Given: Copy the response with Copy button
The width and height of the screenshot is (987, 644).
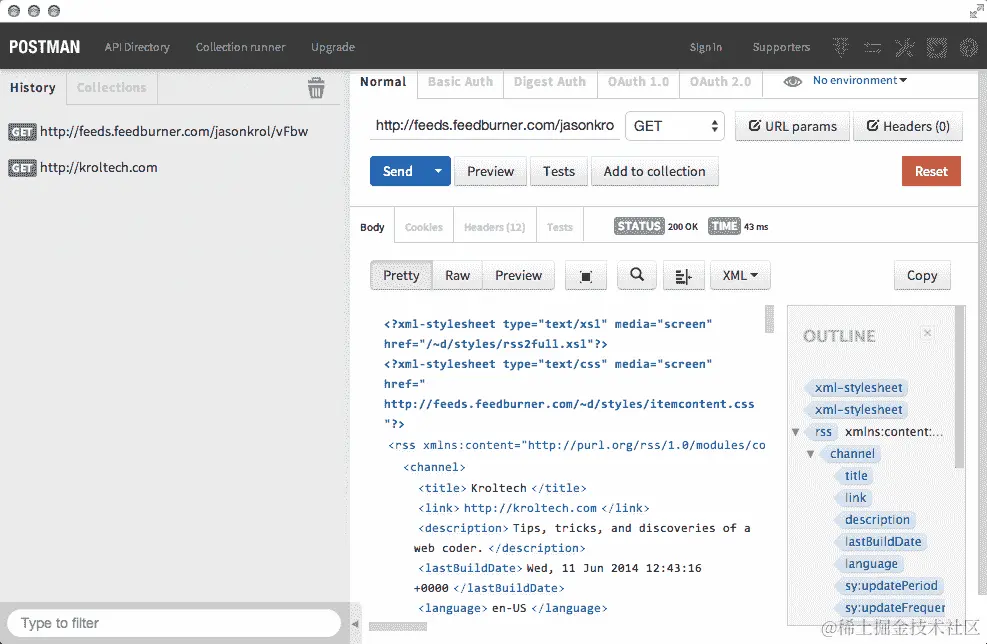Looking at the screenshot, I should click(922, 276).
